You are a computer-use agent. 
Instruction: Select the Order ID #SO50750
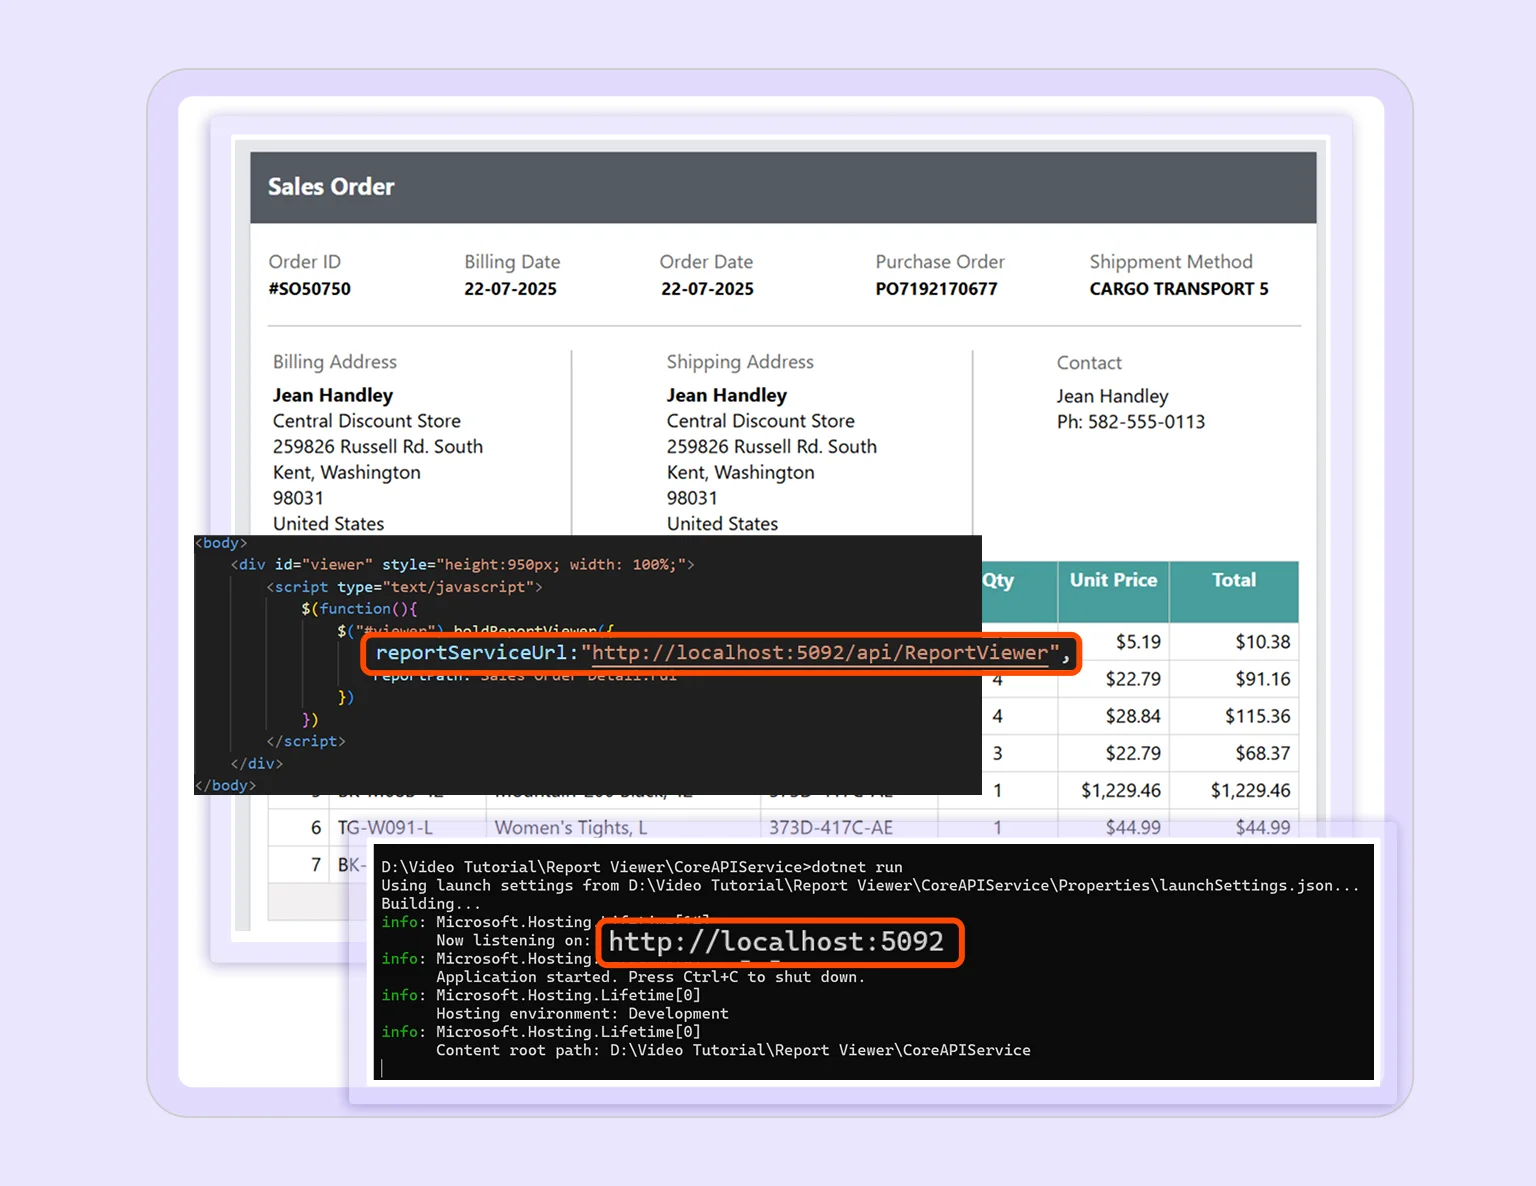point(310,288)
